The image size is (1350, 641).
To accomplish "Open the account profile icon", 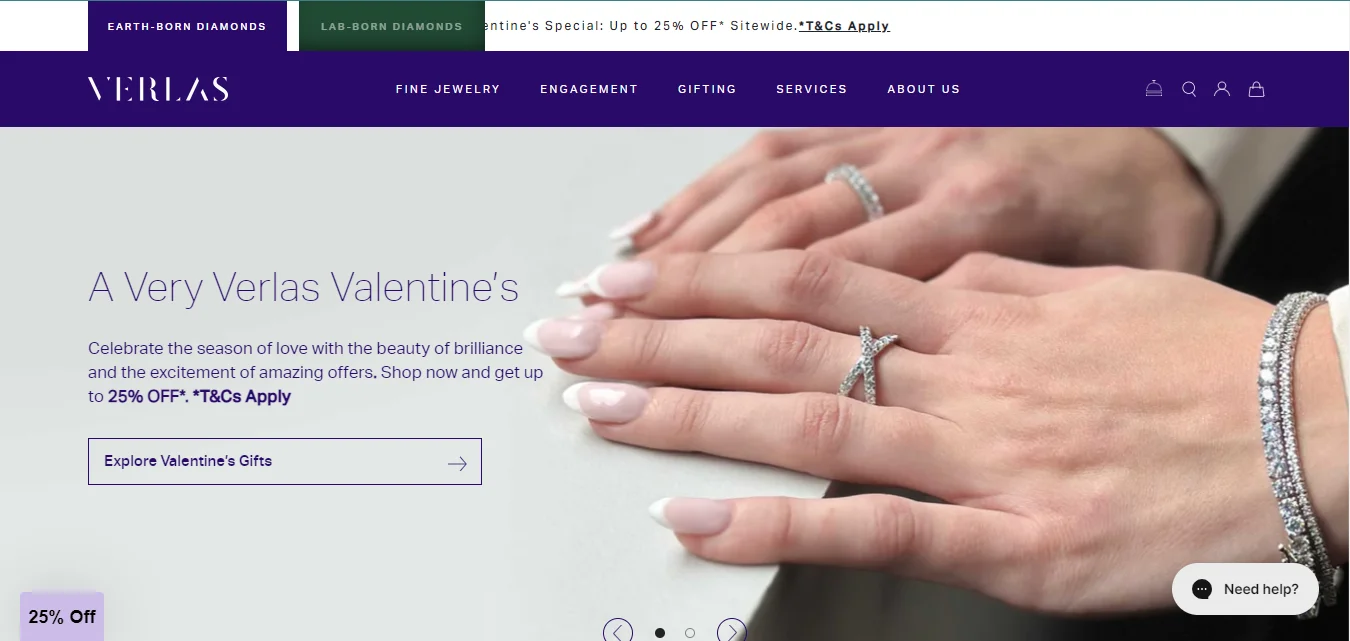I will pyautogui.click(x=1222, y=89).
